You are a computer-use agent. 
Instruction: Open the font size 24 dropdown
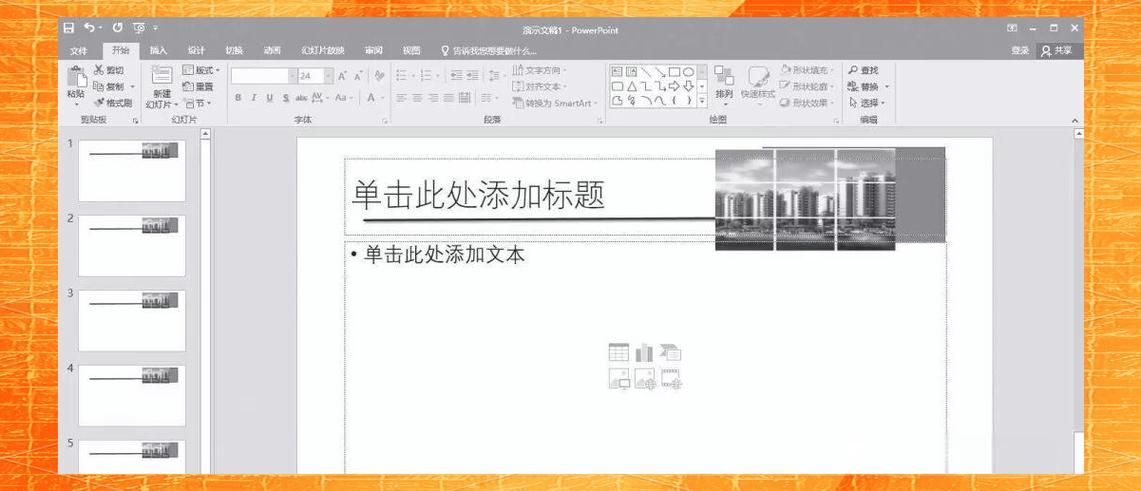point(328,76)
